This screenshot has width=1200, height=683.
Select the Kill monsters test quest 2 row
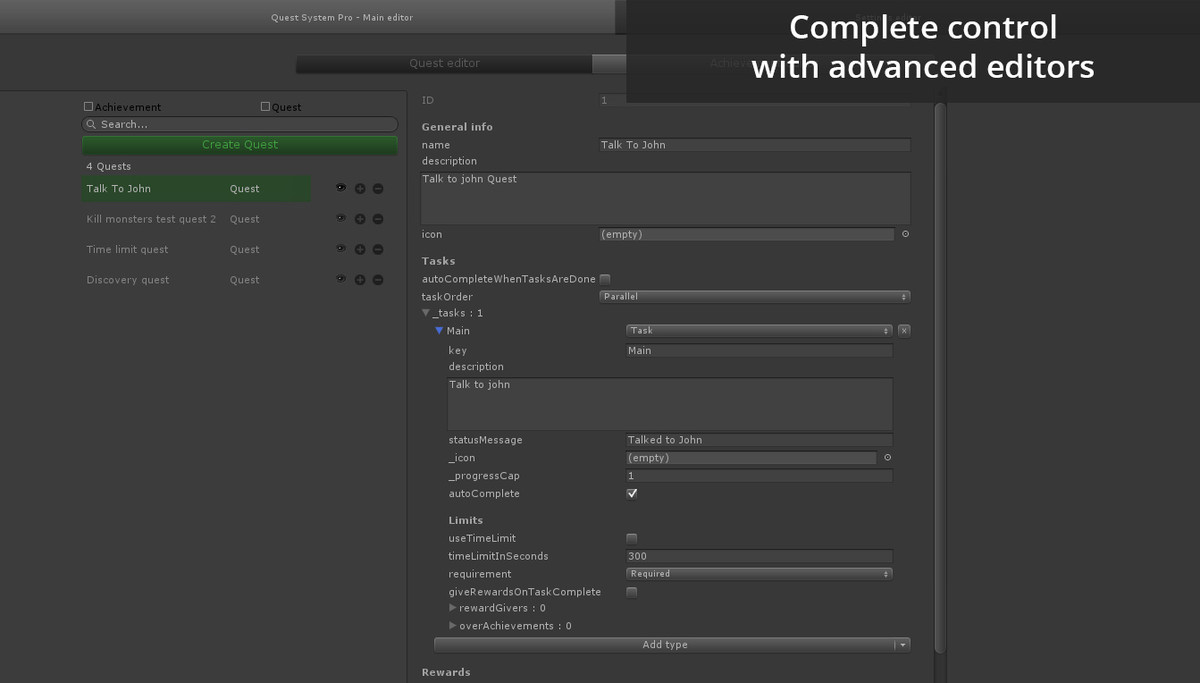coord(197,219)
